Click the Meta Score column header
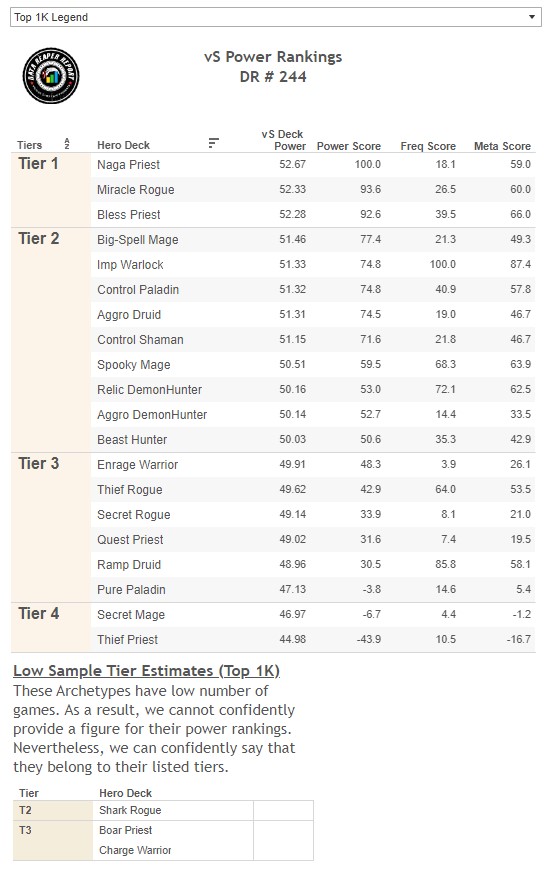 (502, 146)
